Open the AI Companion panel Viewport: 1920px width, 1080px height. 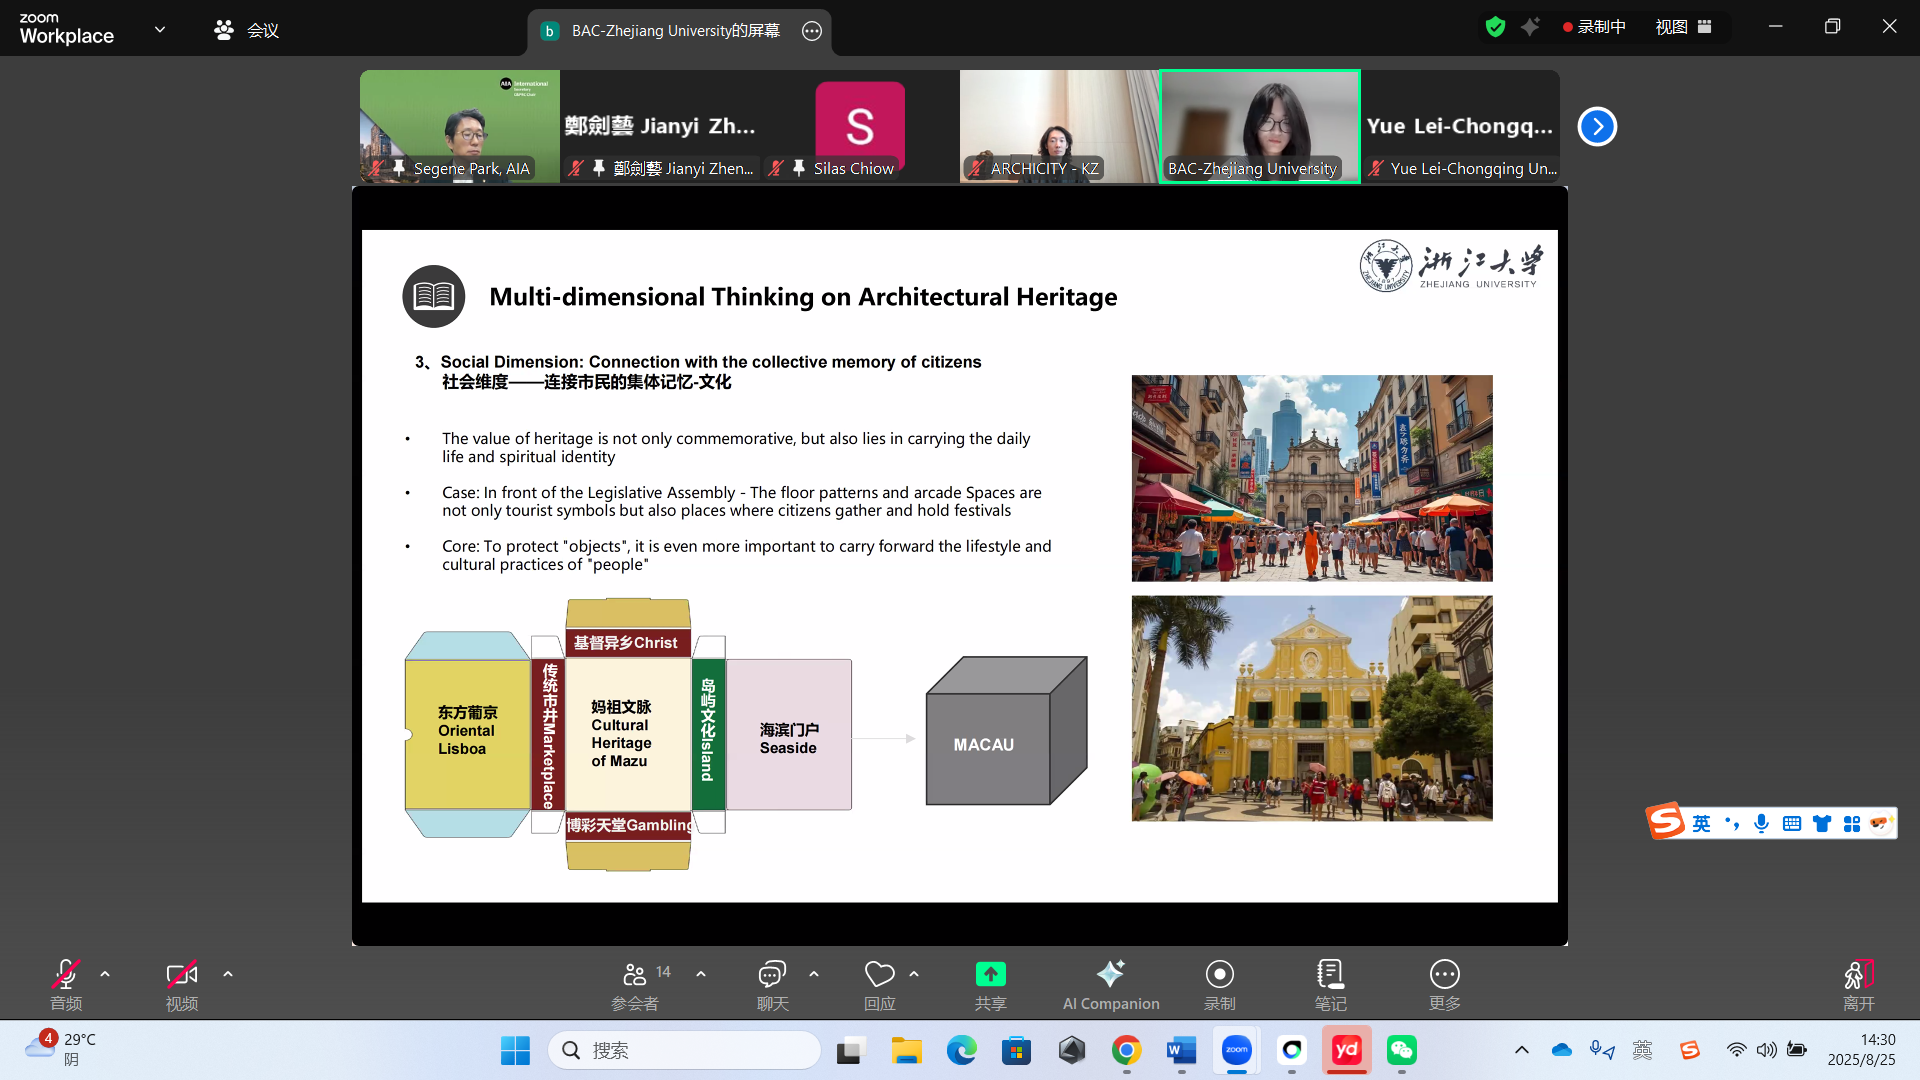click(x=1110, y=985)
